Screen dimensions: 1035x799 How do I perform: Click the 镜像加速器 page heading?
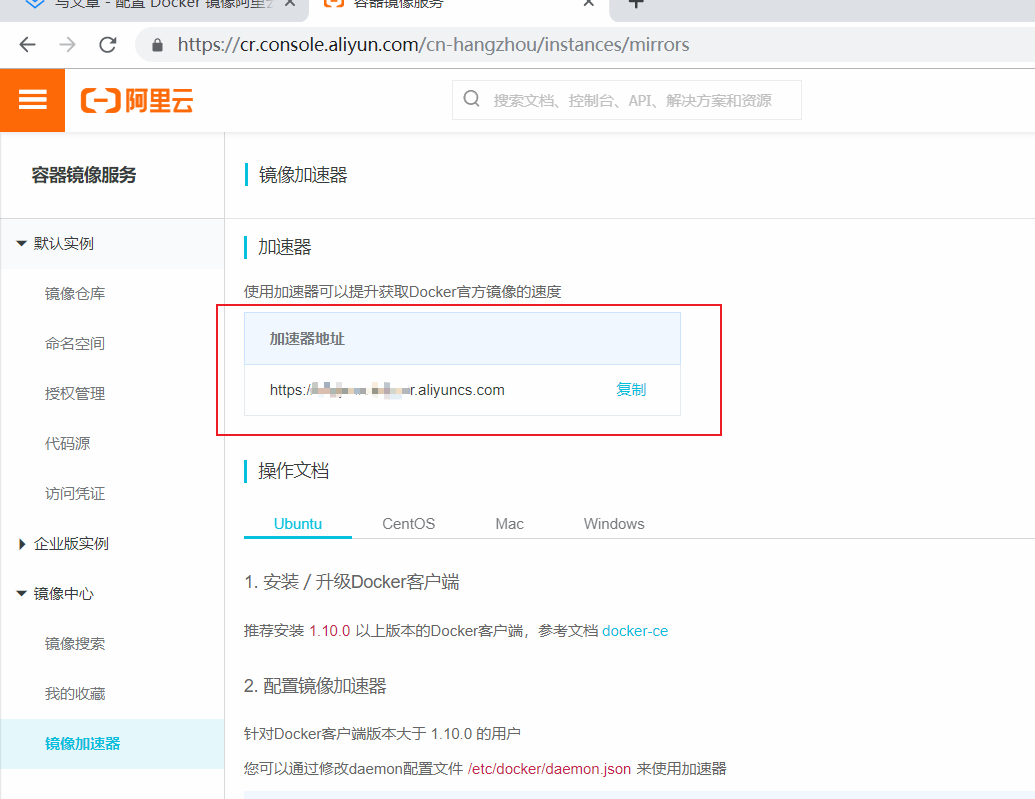303,175
